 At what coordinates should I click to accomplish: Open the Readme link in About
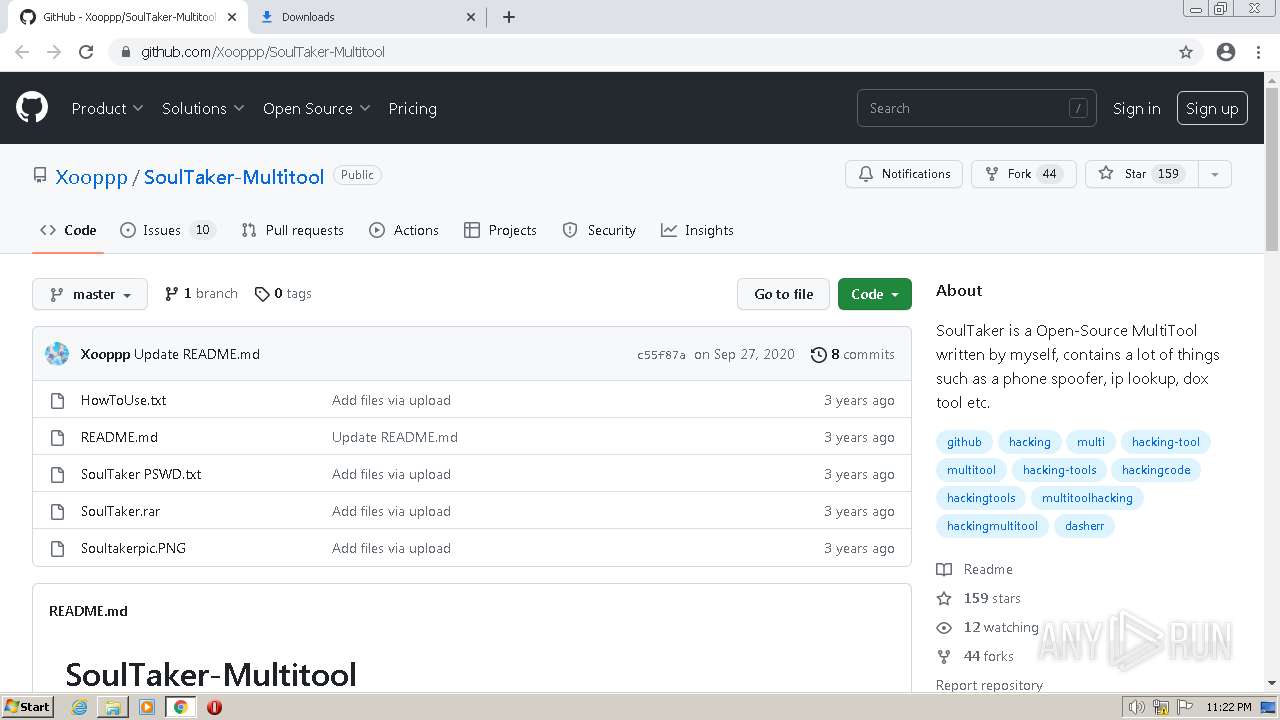(x=975, y=569)
